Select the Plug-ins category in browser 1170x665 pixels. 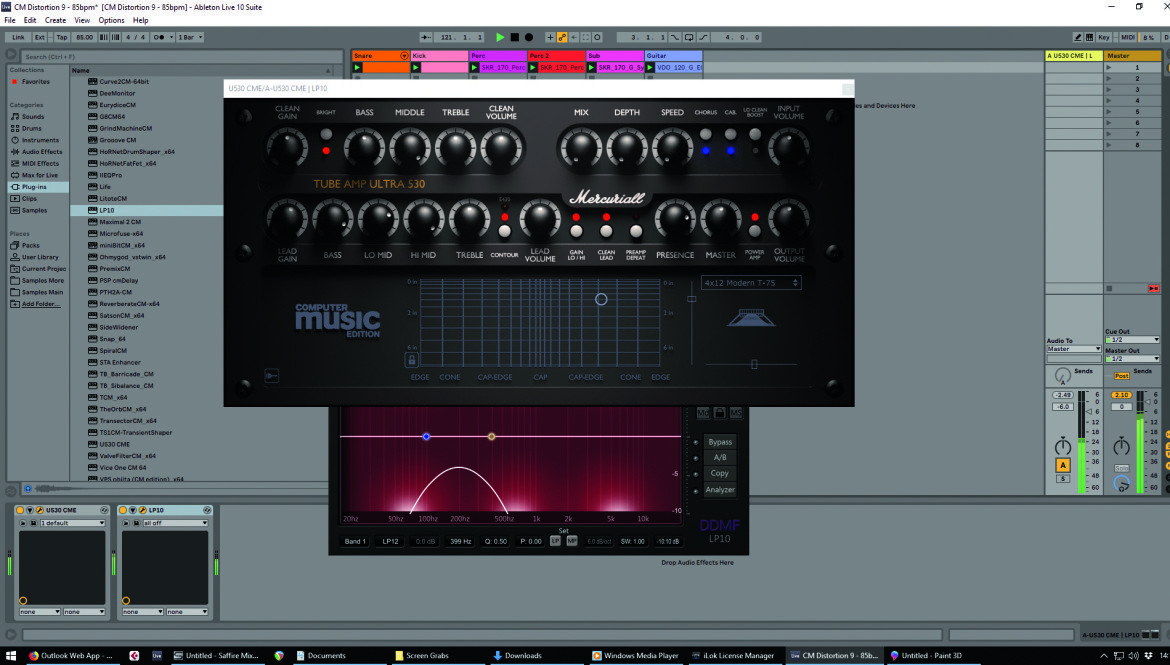tap(39, 187)
